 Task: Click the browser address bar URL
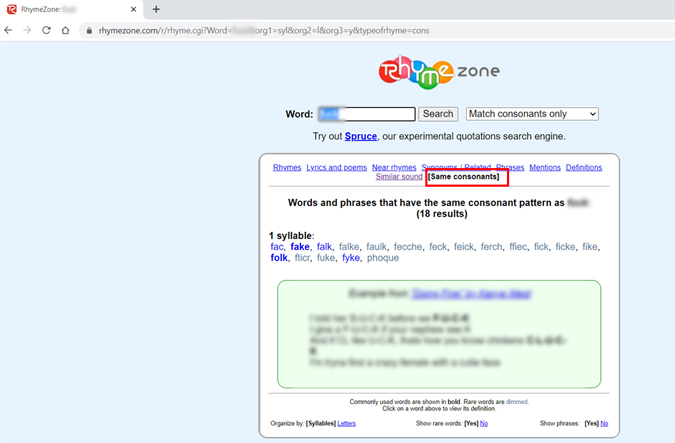point(264,31)
